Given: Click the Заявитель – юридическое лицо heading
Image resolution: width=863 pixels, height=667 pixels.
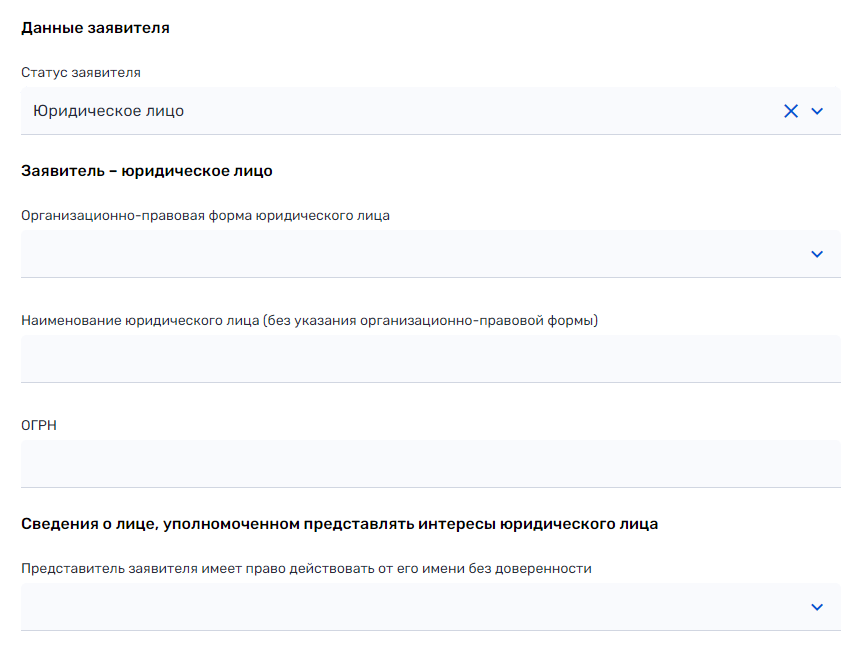Looking at the screenshot, I should [x=147, y=171].
